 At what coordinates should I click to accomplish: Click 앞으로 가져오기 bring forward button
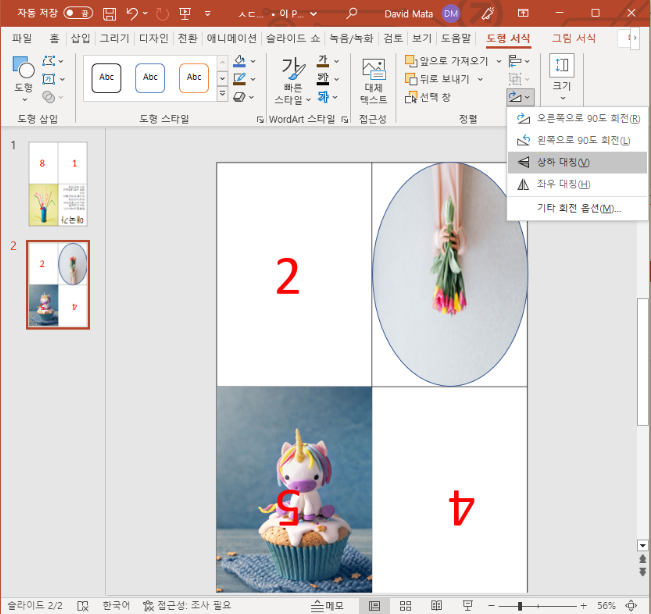[x=446, y=61]
